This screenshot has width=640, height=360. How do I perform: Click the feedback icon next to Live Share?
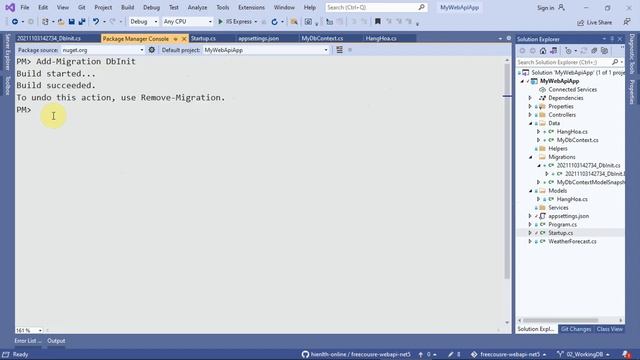coord(627,22)
